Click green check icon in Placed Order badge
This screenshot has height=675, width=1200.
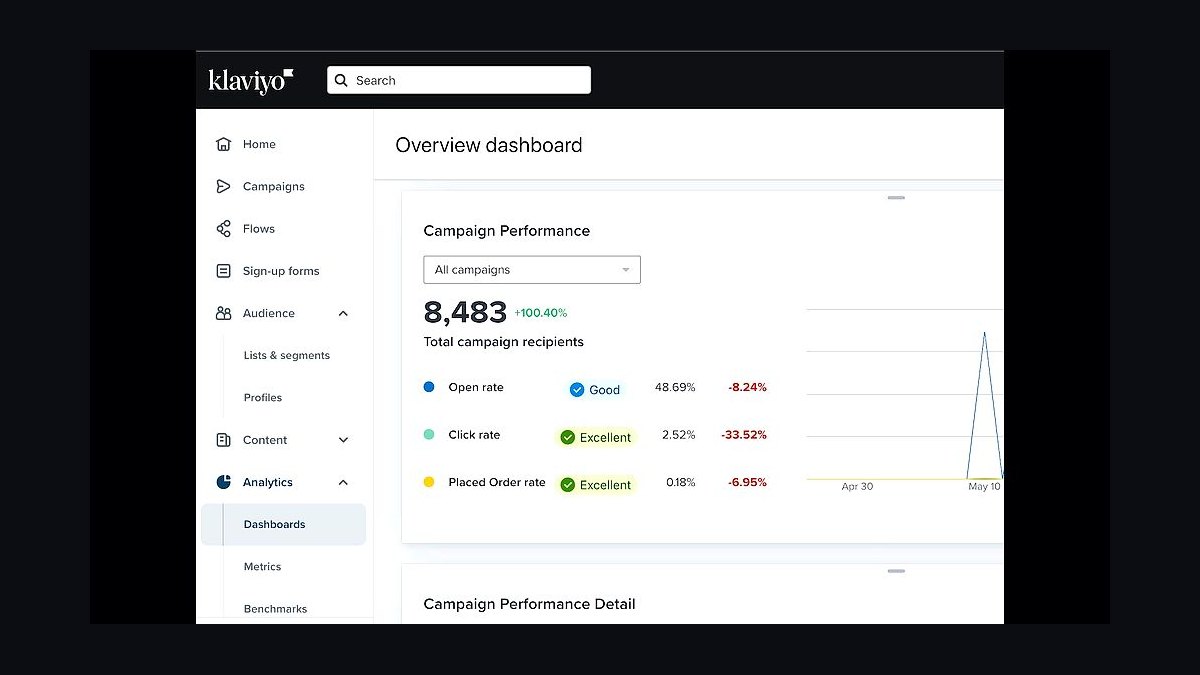[x=568, y=485]
